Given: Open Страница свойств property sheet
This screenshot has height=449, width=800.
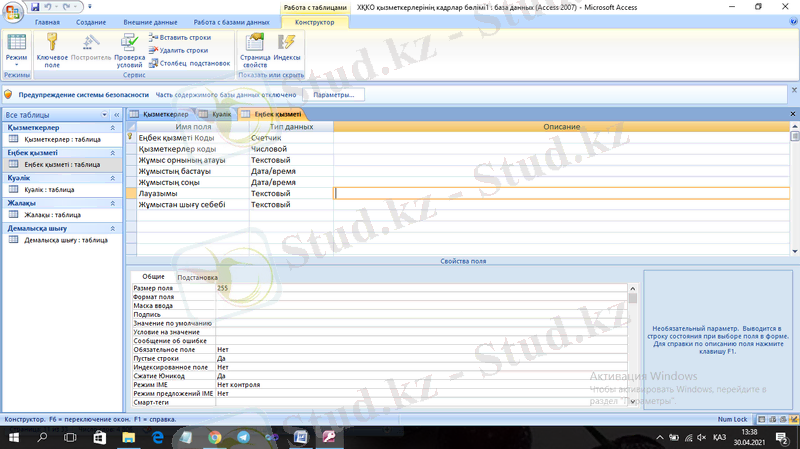Looking at the screenshot, I should [x=255, y=46].
